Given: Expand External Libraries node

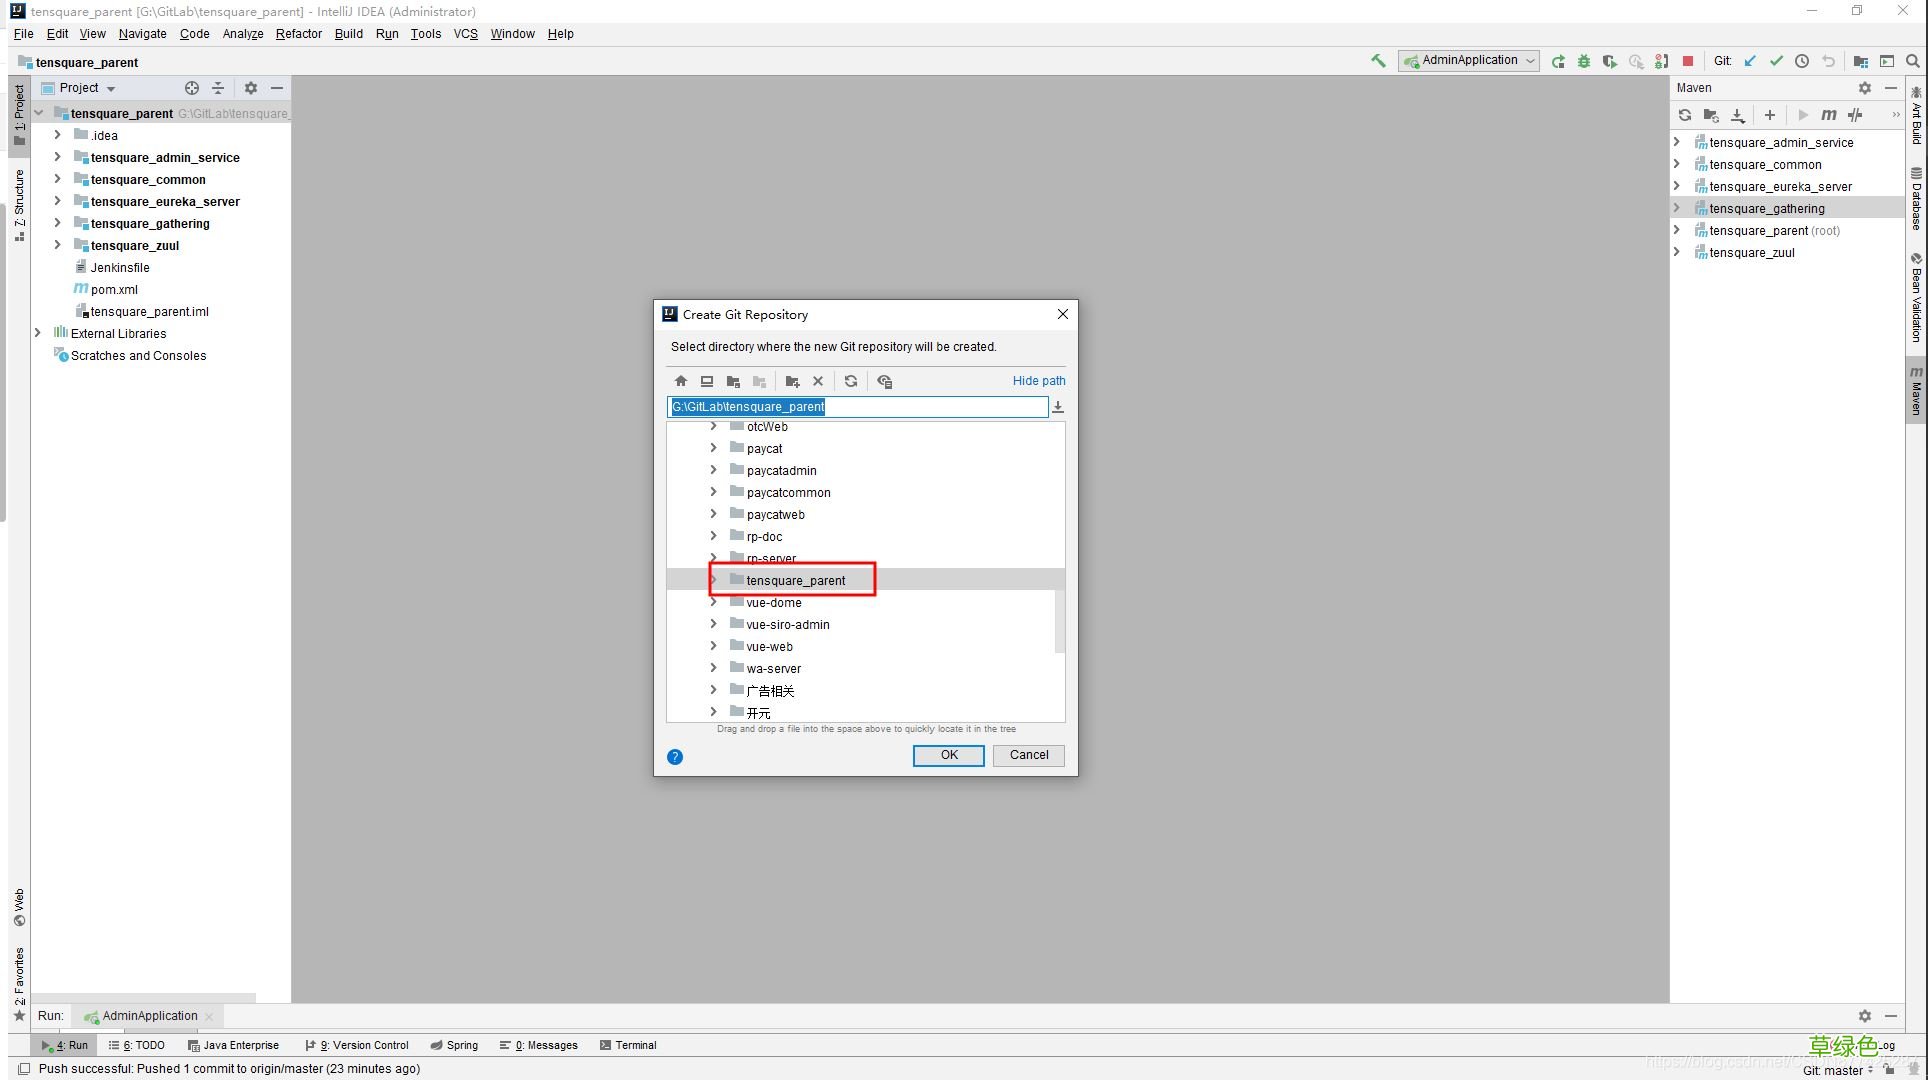Looking at the screenshot, I should (x=38, y=333).
